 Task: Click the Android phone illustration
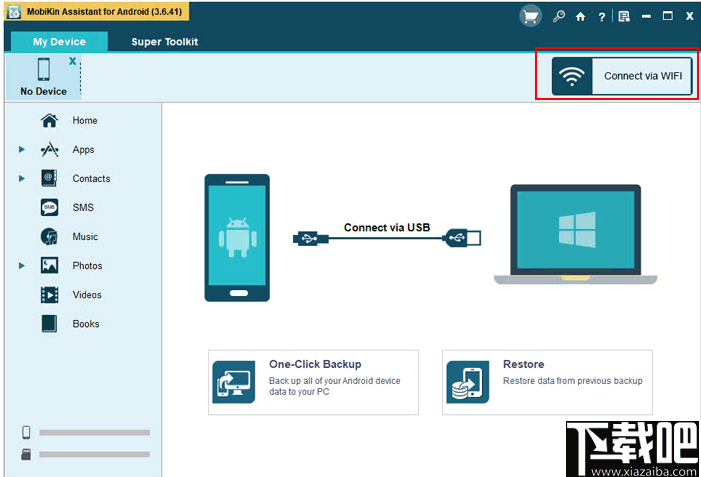point(237,238)
